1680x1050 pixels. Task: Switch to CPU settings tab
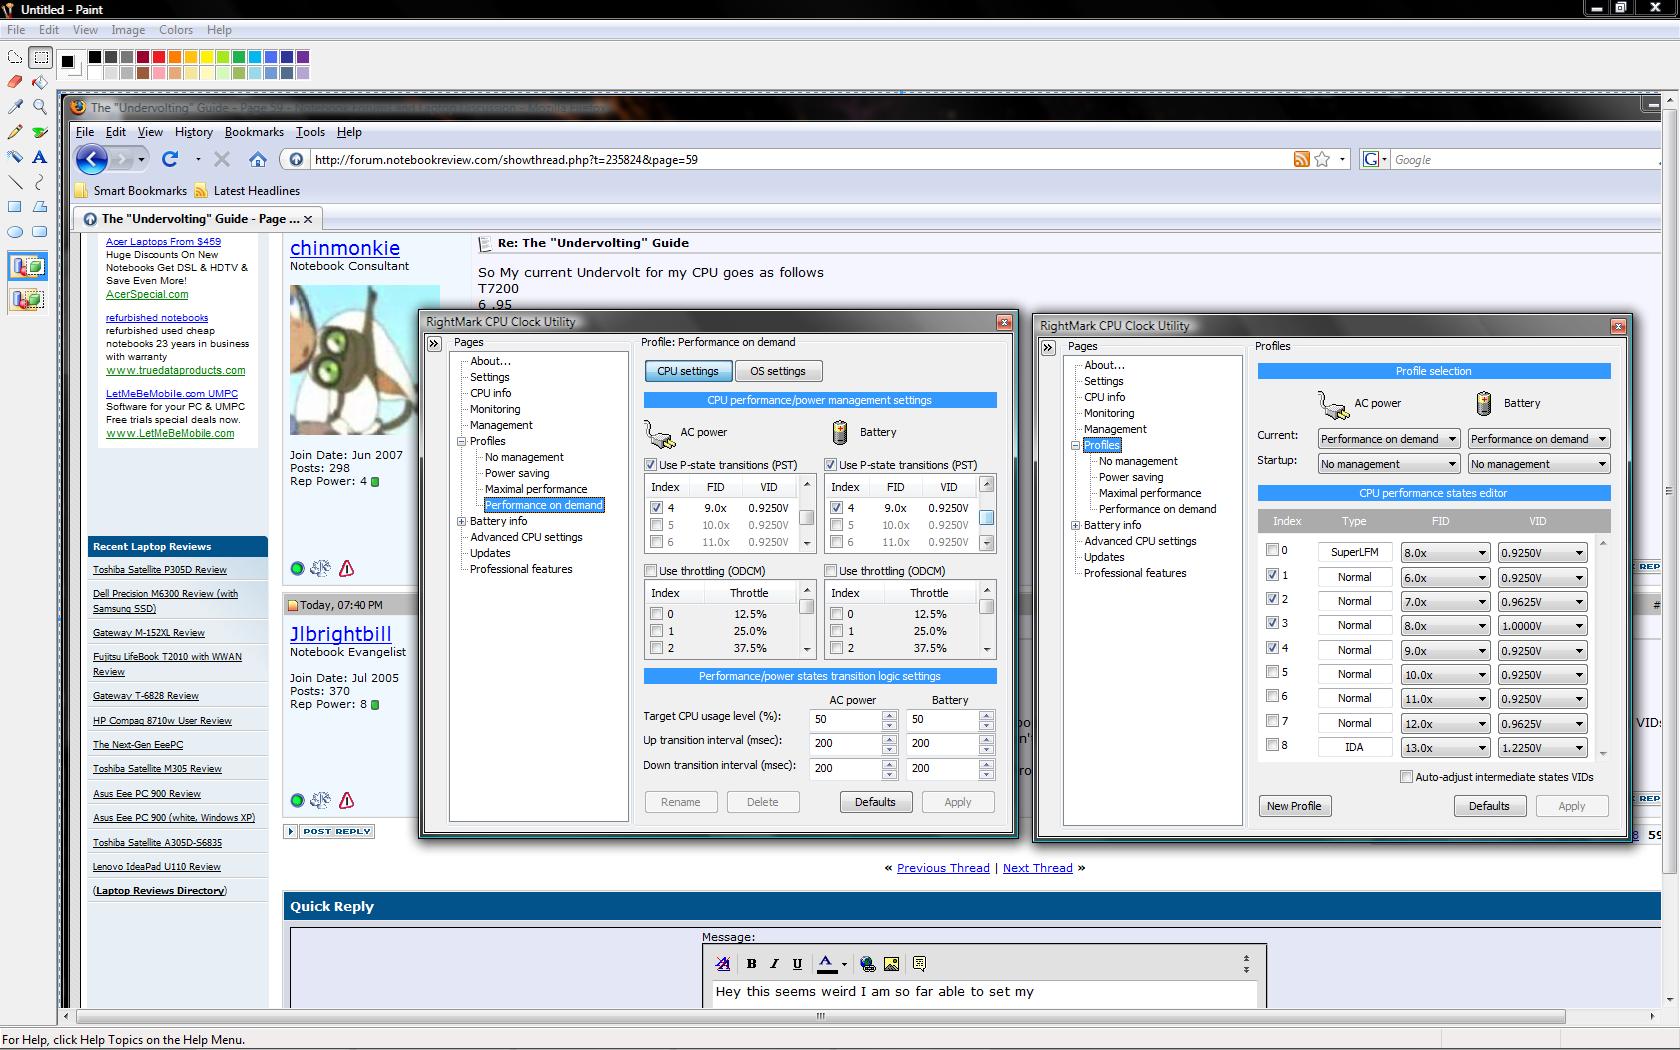click(687, 371)
